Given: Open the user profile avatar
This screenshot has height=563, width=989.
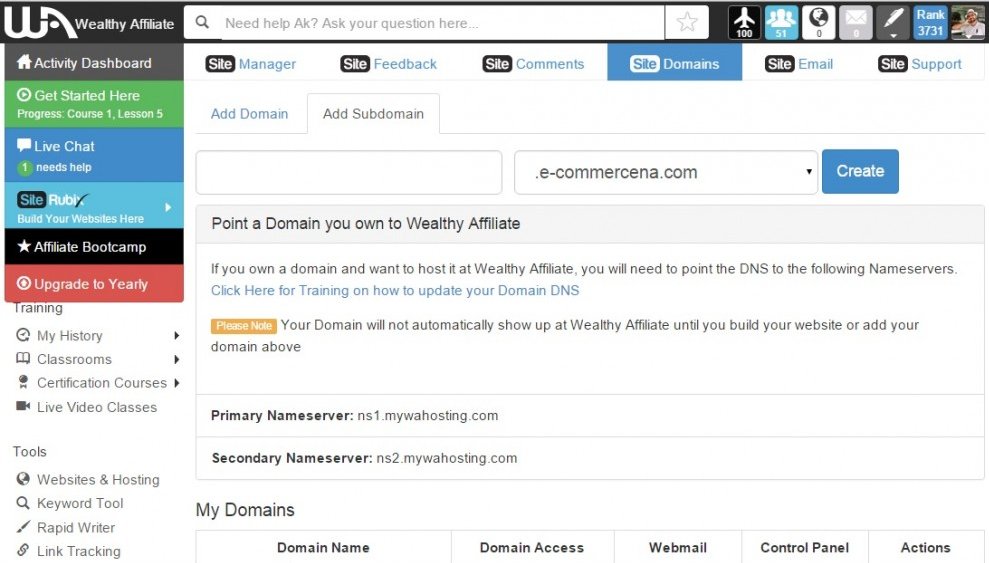Looking at the screenshot, I should click(x=968, y=23).
